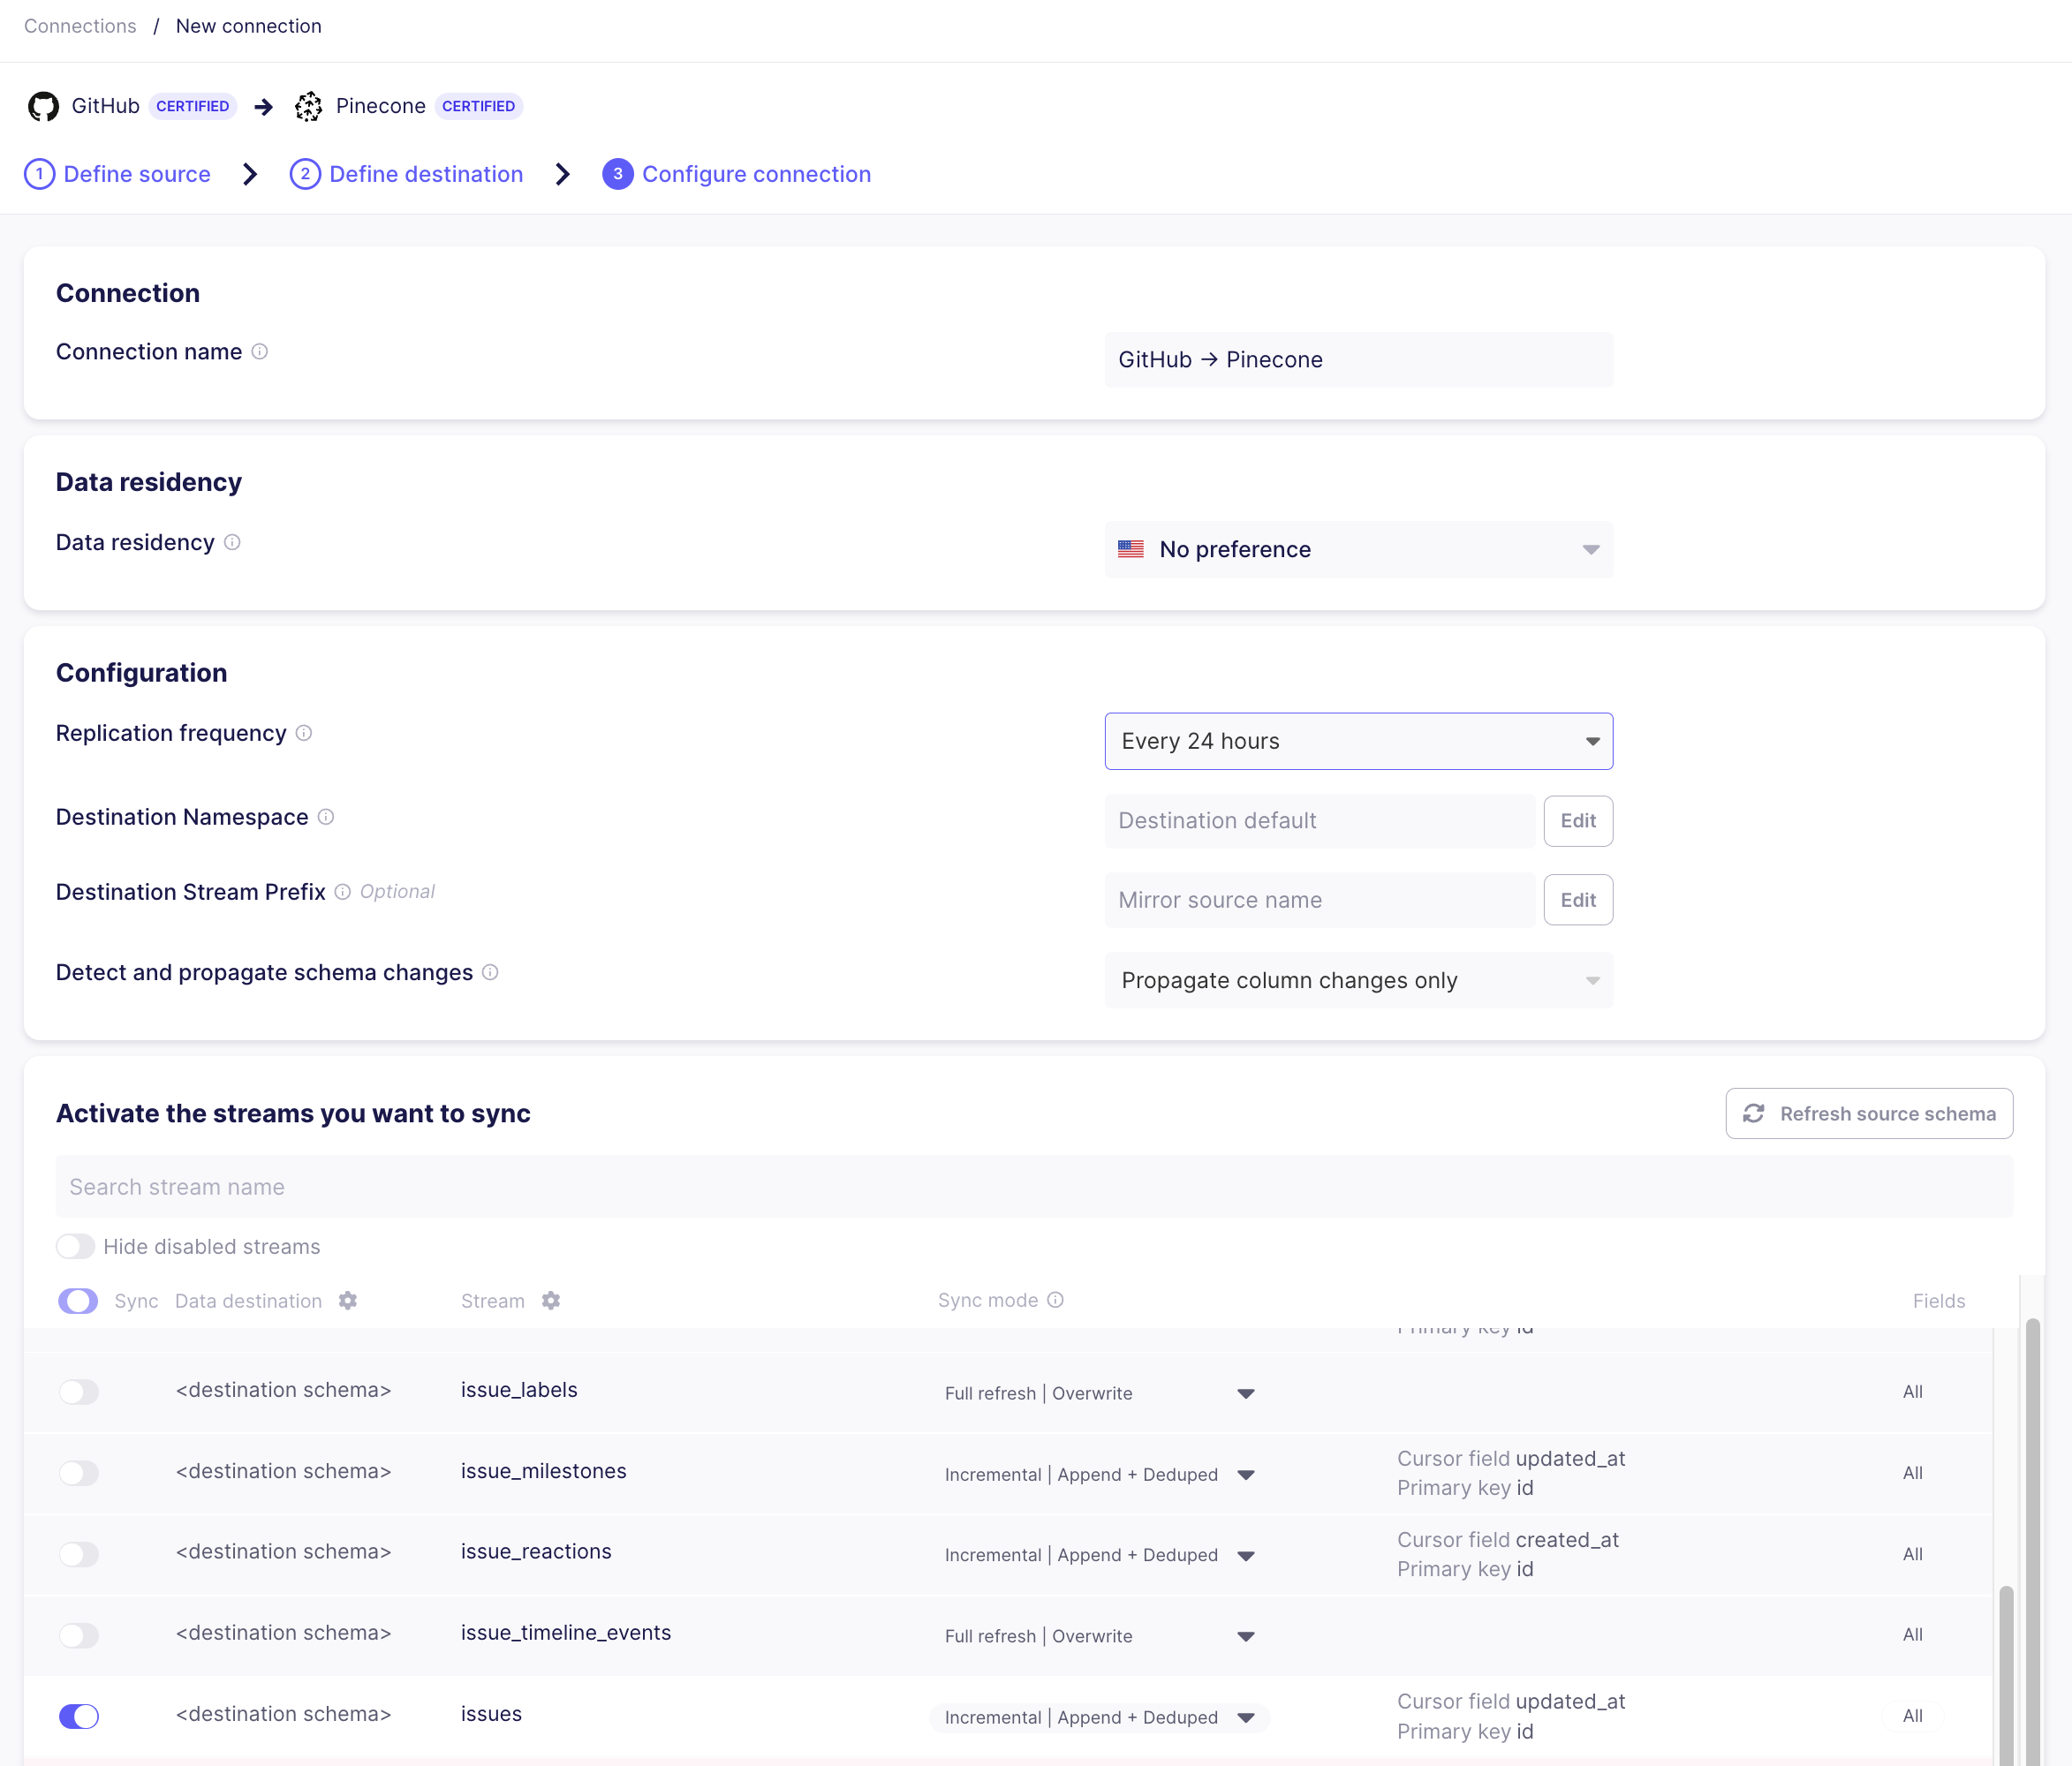This screenshot has width=2072, height=1766.
Task: Click the info icon next to Replication frequency
Action: coord(303,733)
